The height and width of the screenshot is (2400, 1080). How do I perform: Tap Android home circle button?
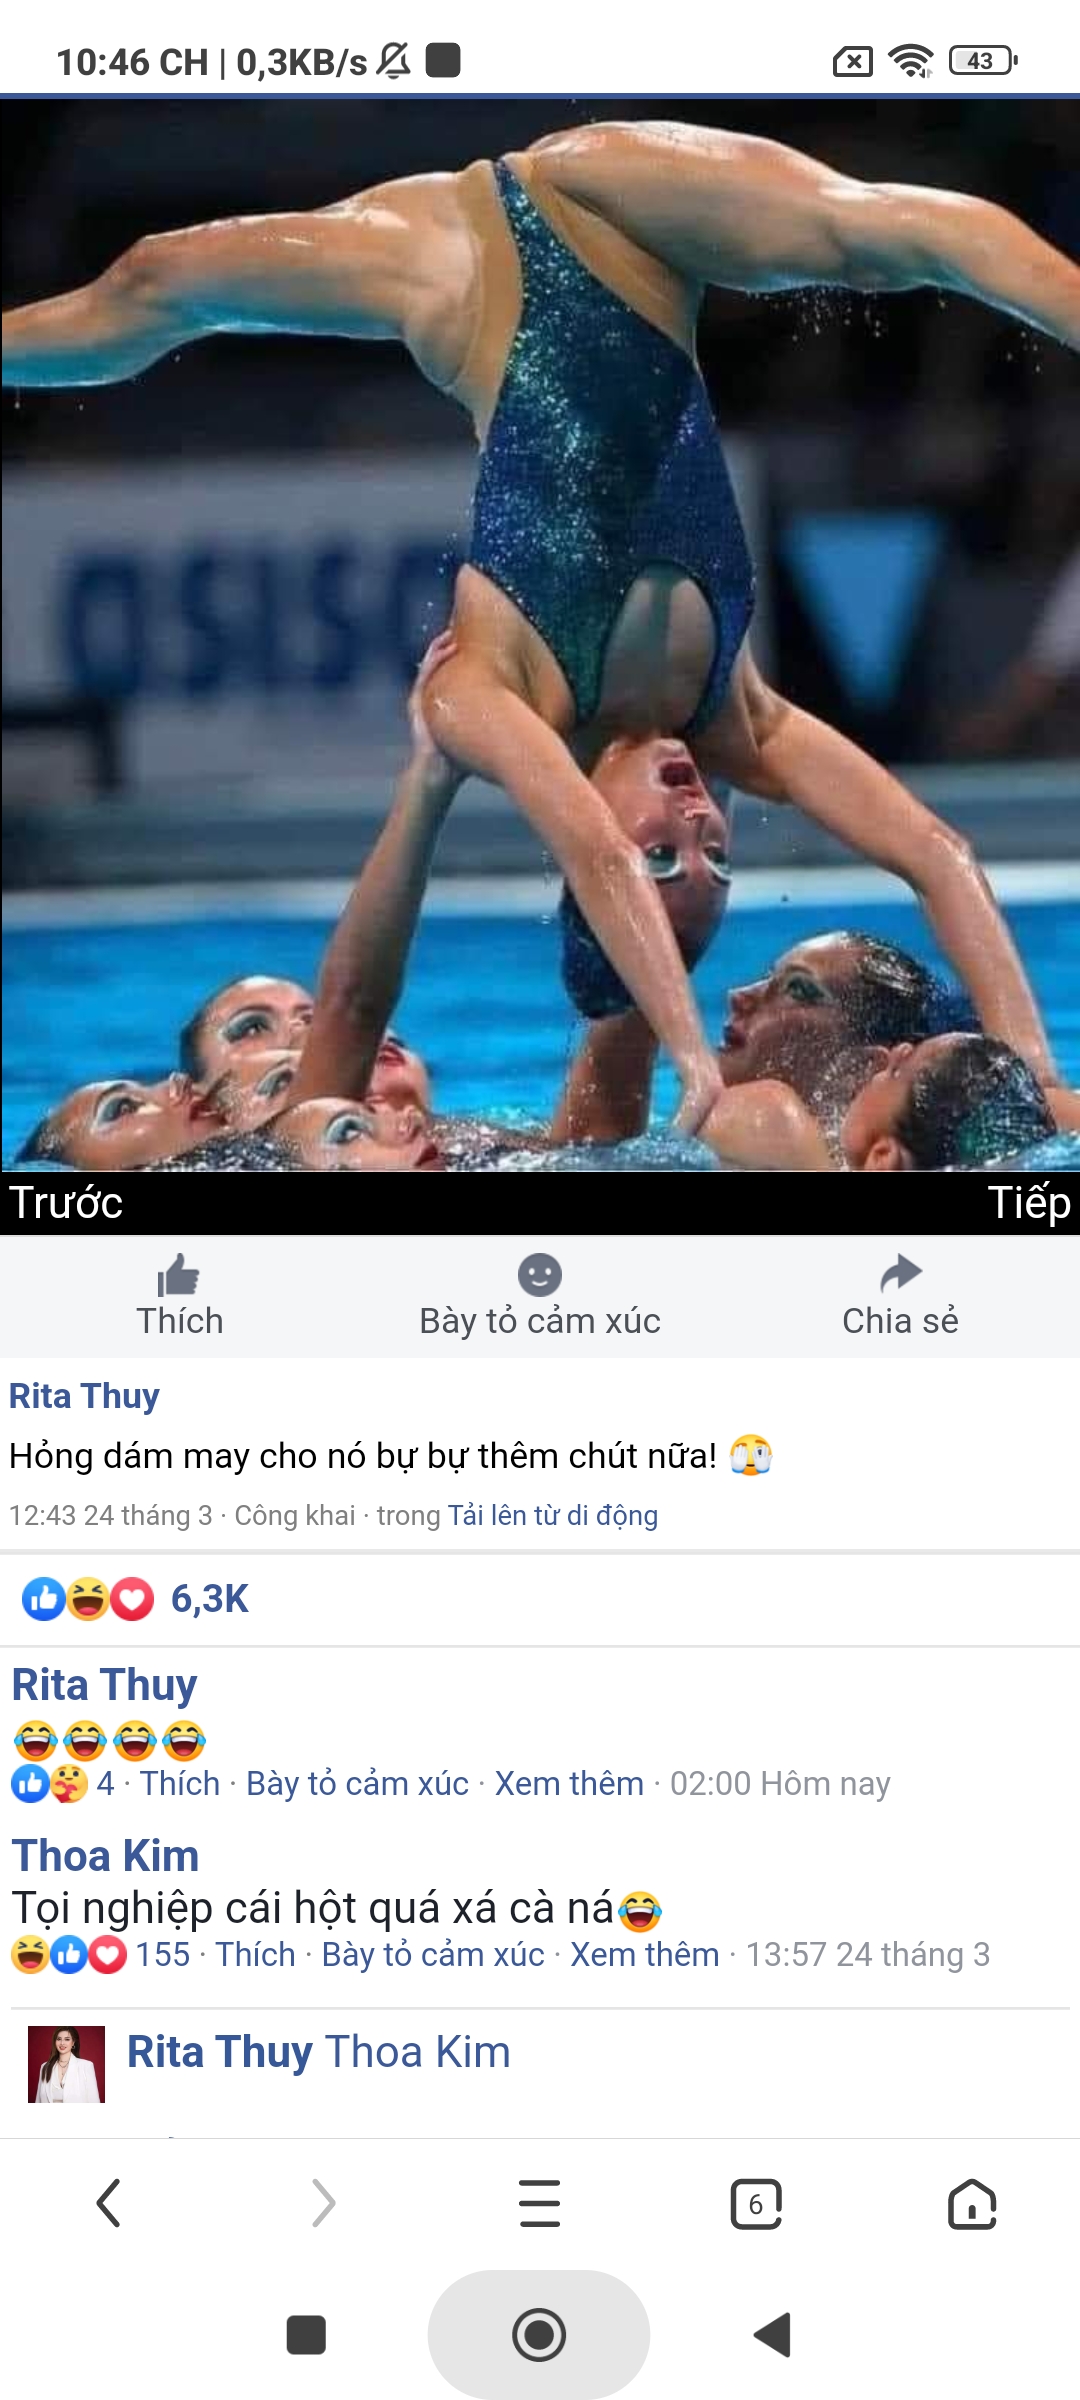tap(539, 2335)
